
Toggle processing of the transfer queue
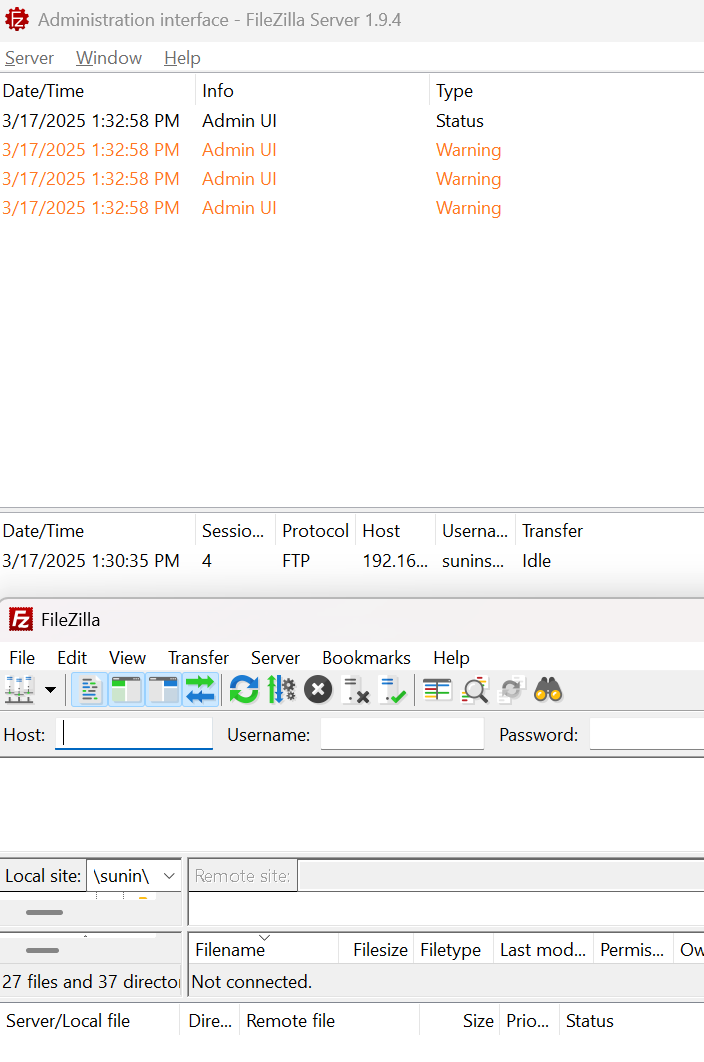click(x=281, y=690)
